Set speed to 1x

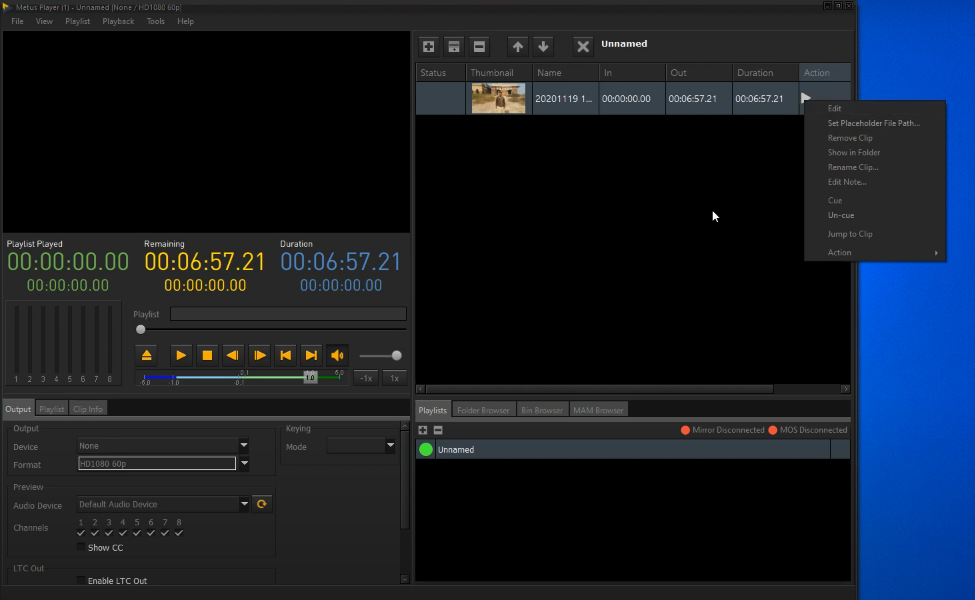pyautogui.click(x=394, y=378)
